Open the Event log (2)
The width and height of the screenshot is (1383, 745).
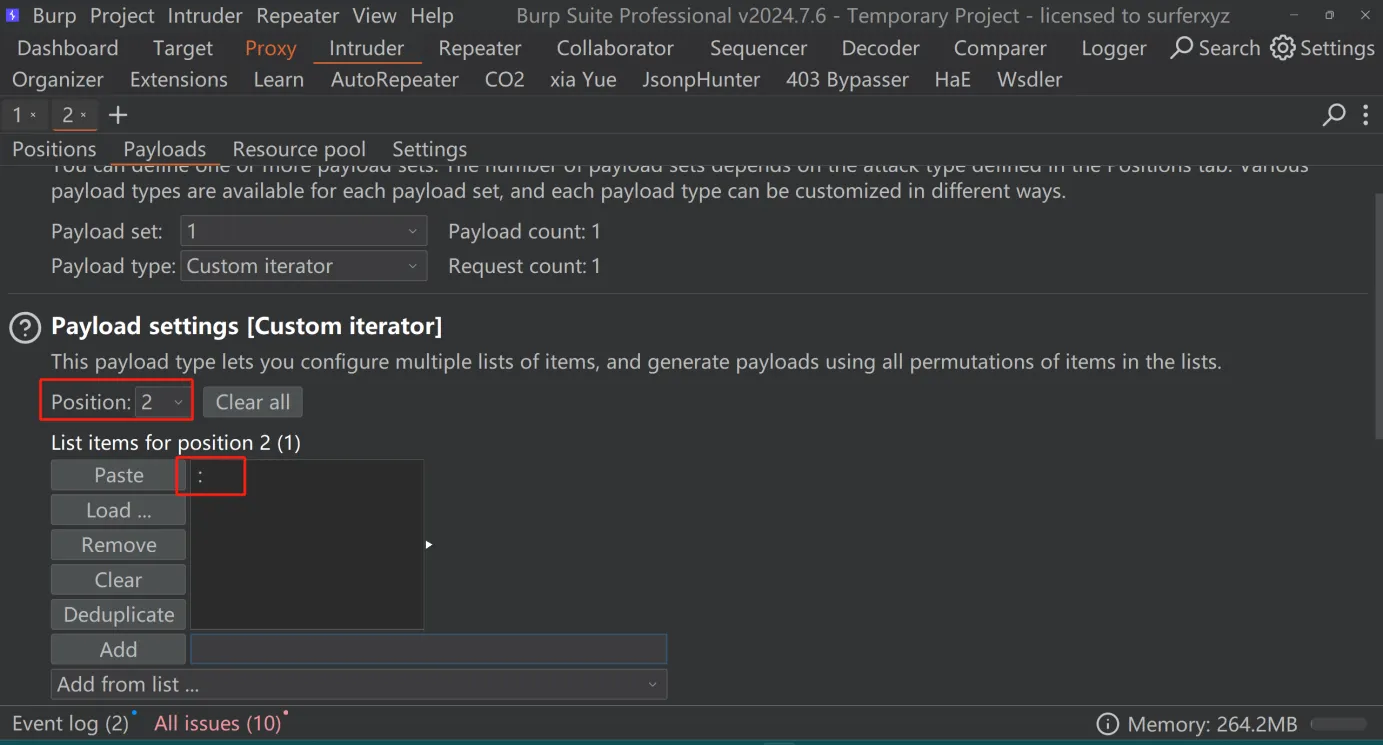coord(70,724)
